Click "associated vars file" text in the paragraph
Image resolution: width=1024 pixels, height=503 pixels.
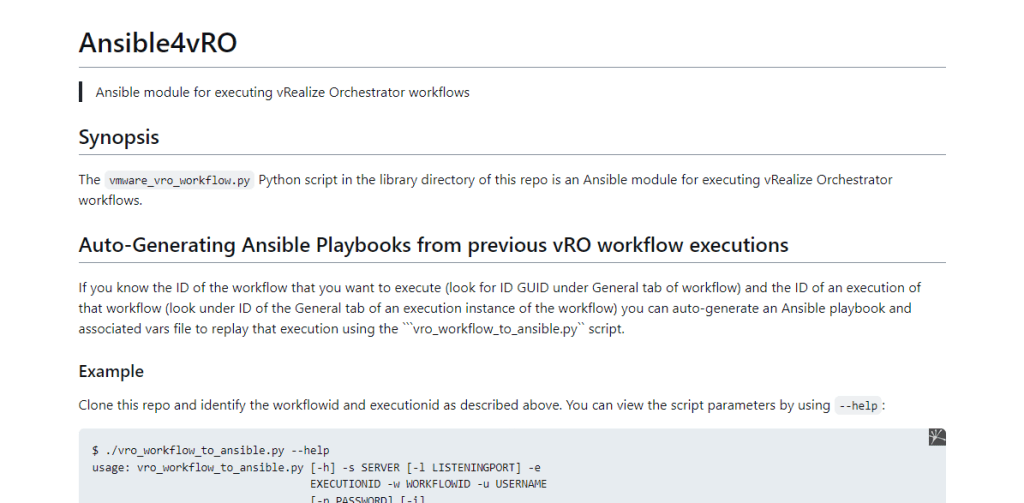tap(141, 329)
